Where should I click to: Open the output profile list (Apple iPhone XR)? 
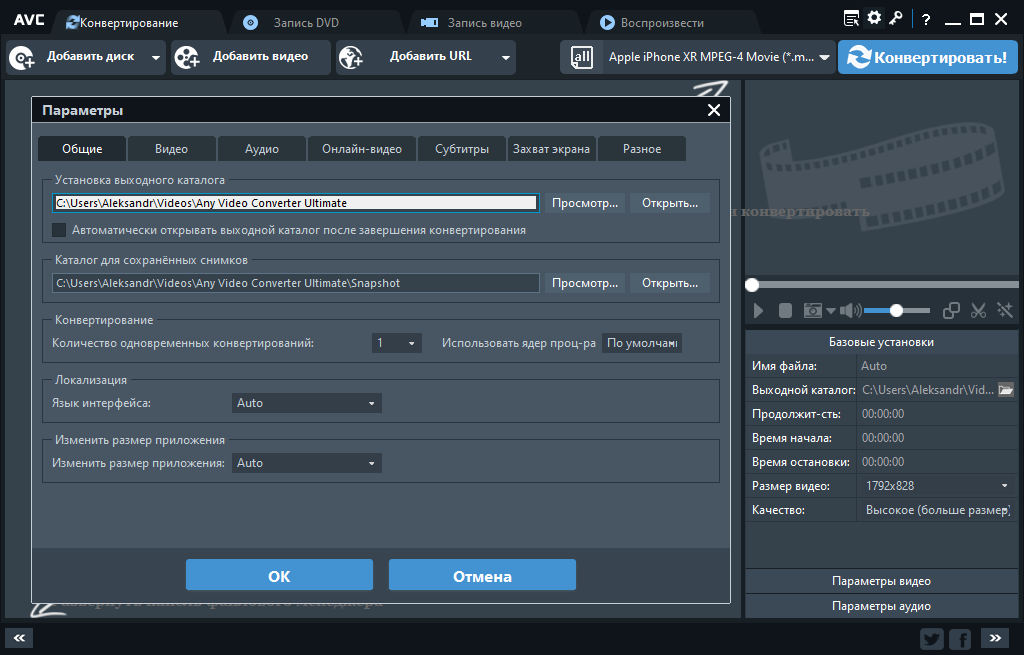coord(718,57)
